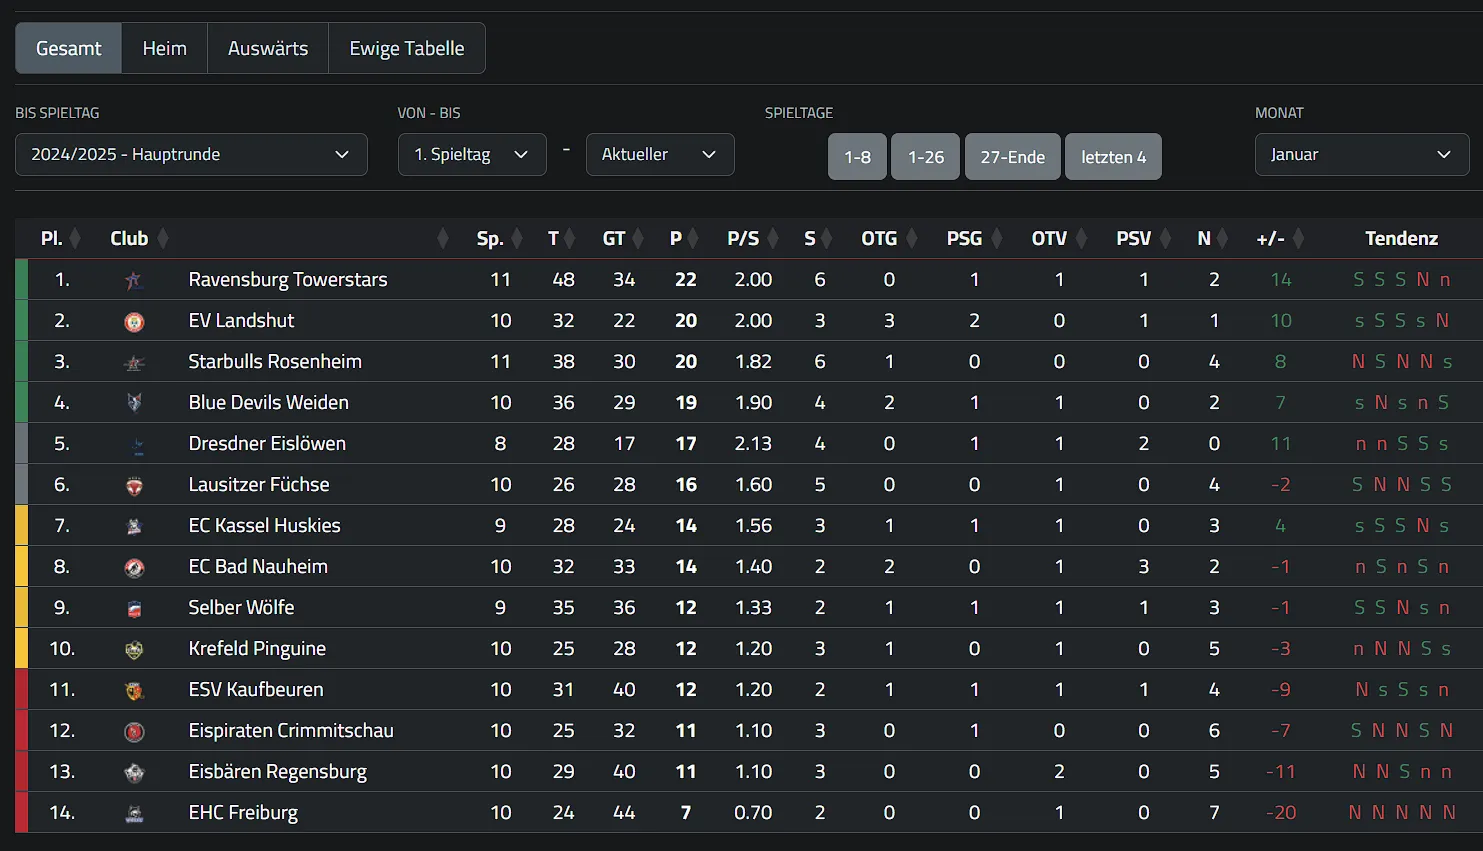
Task: Sort table by GT column arrows
Action: pyautogui.click(x=638, y=239)
